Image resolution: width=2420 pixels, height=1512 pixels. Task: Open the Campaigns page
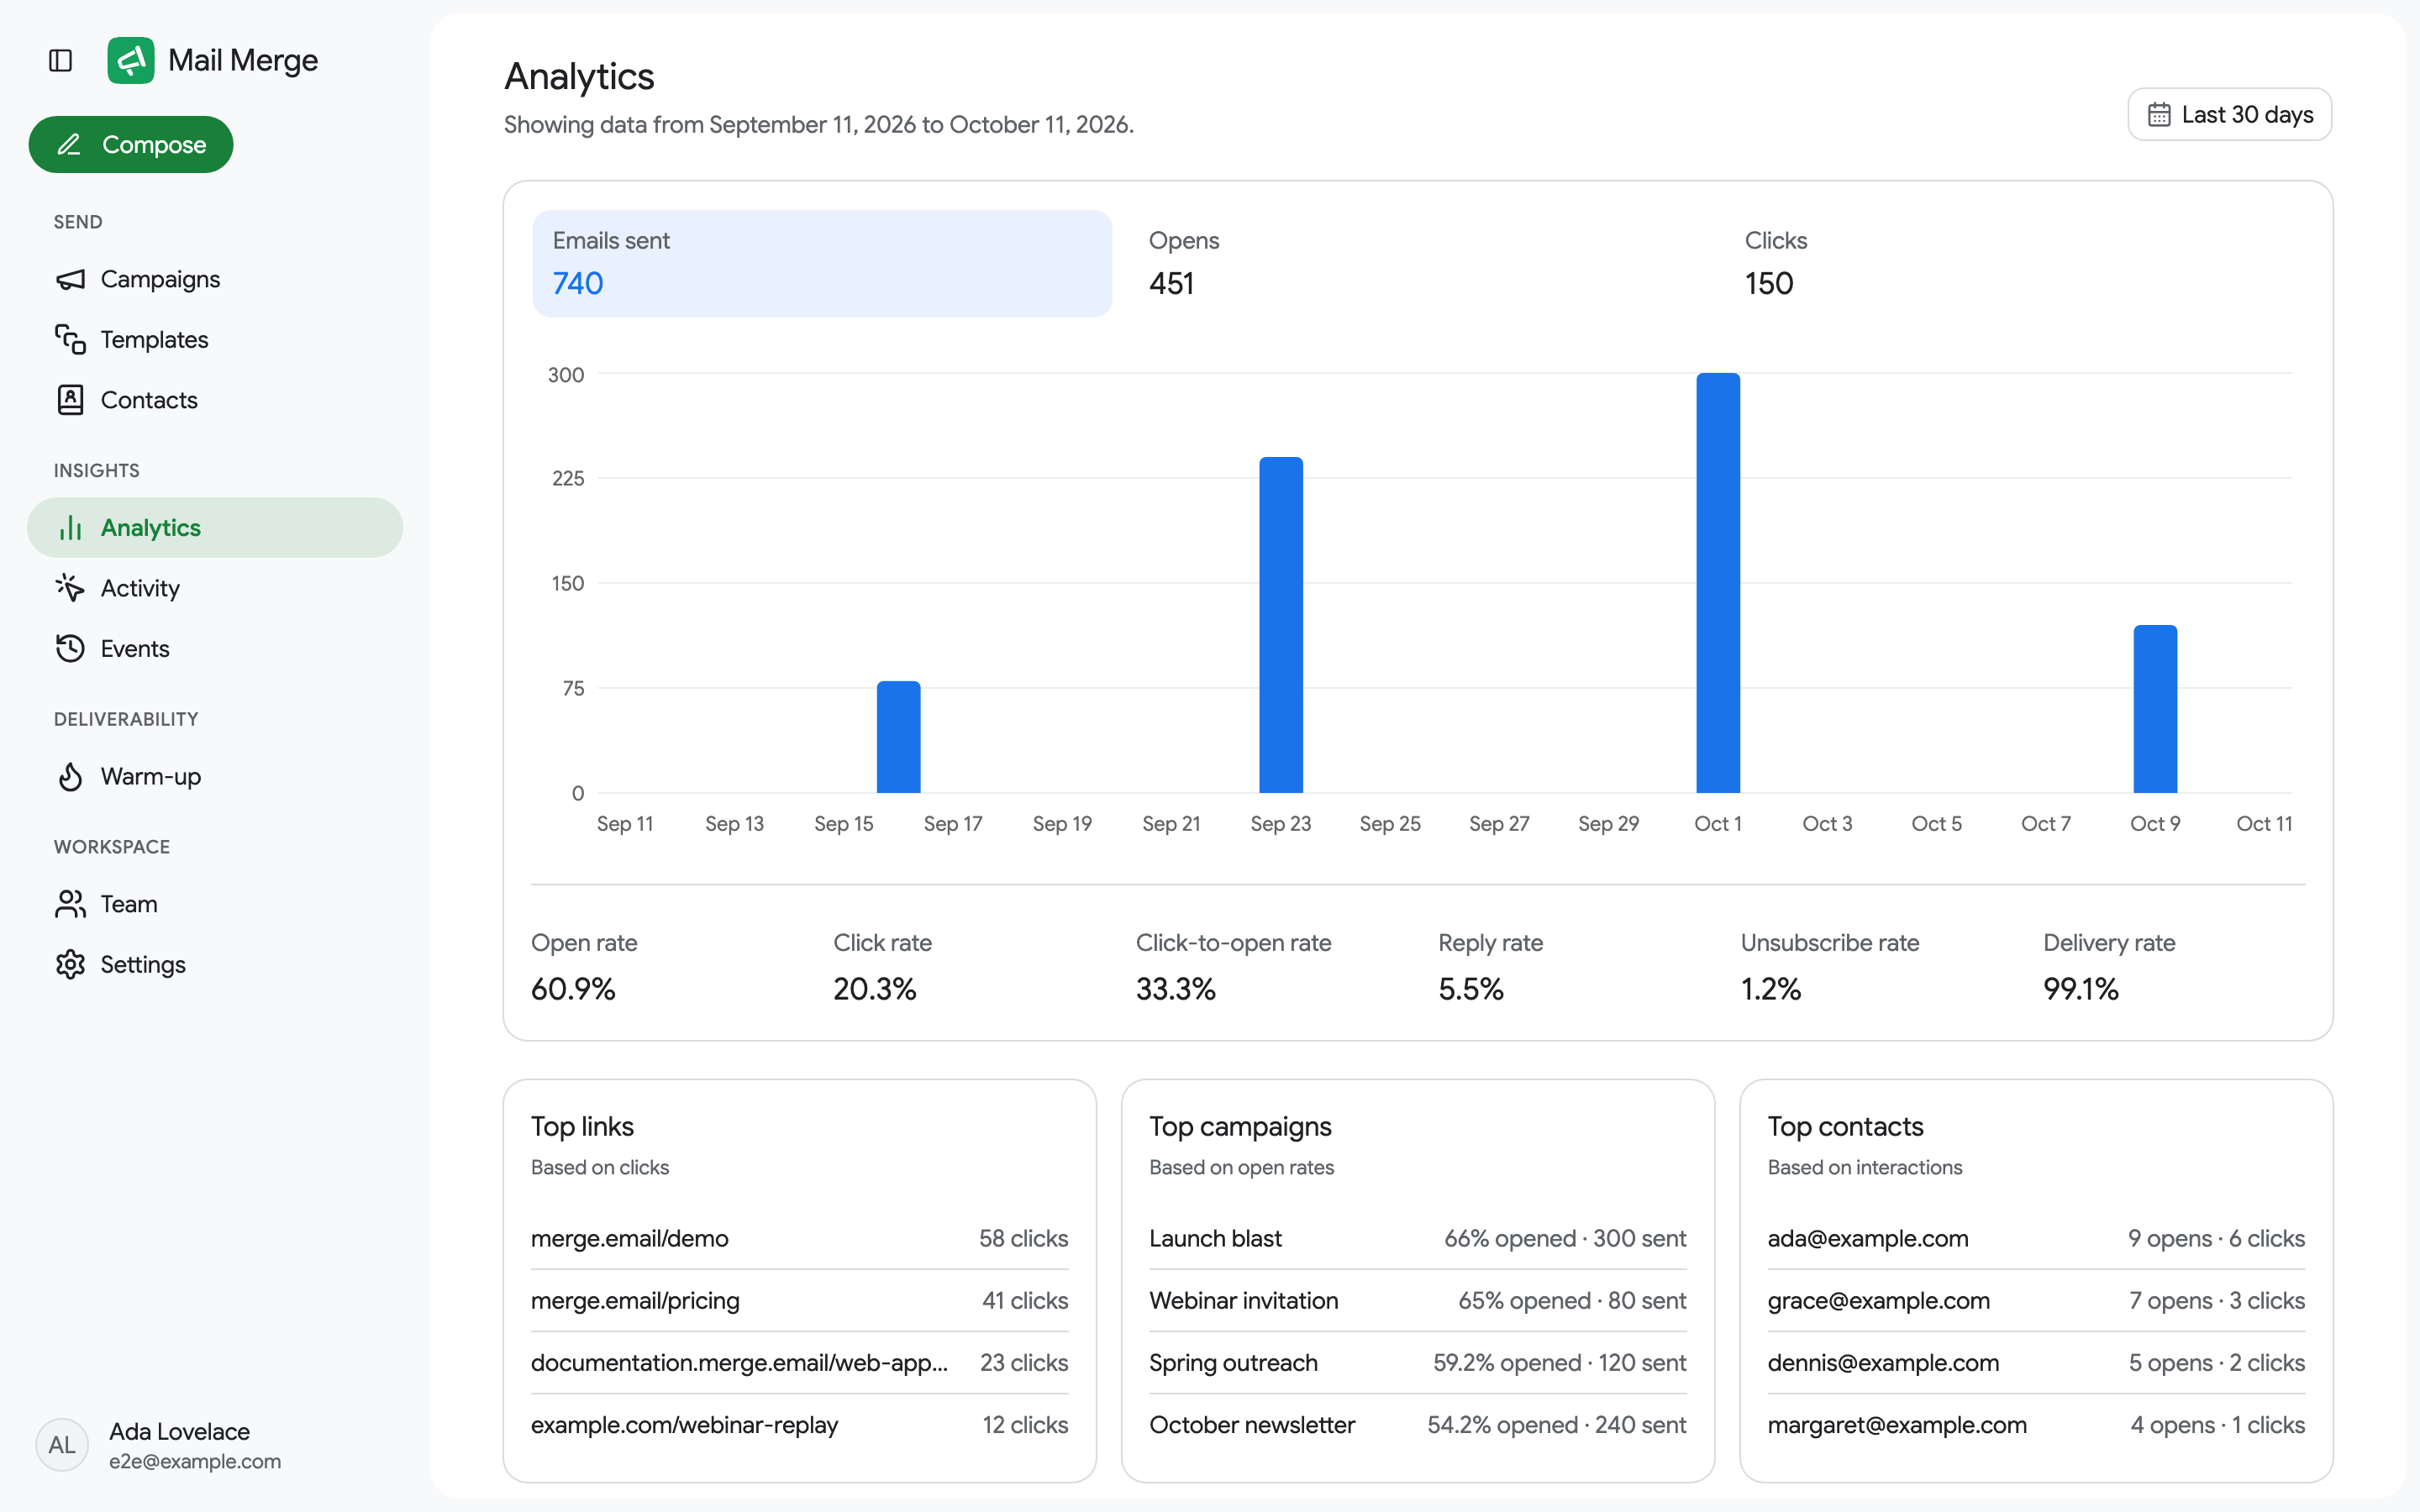[215, 279]
